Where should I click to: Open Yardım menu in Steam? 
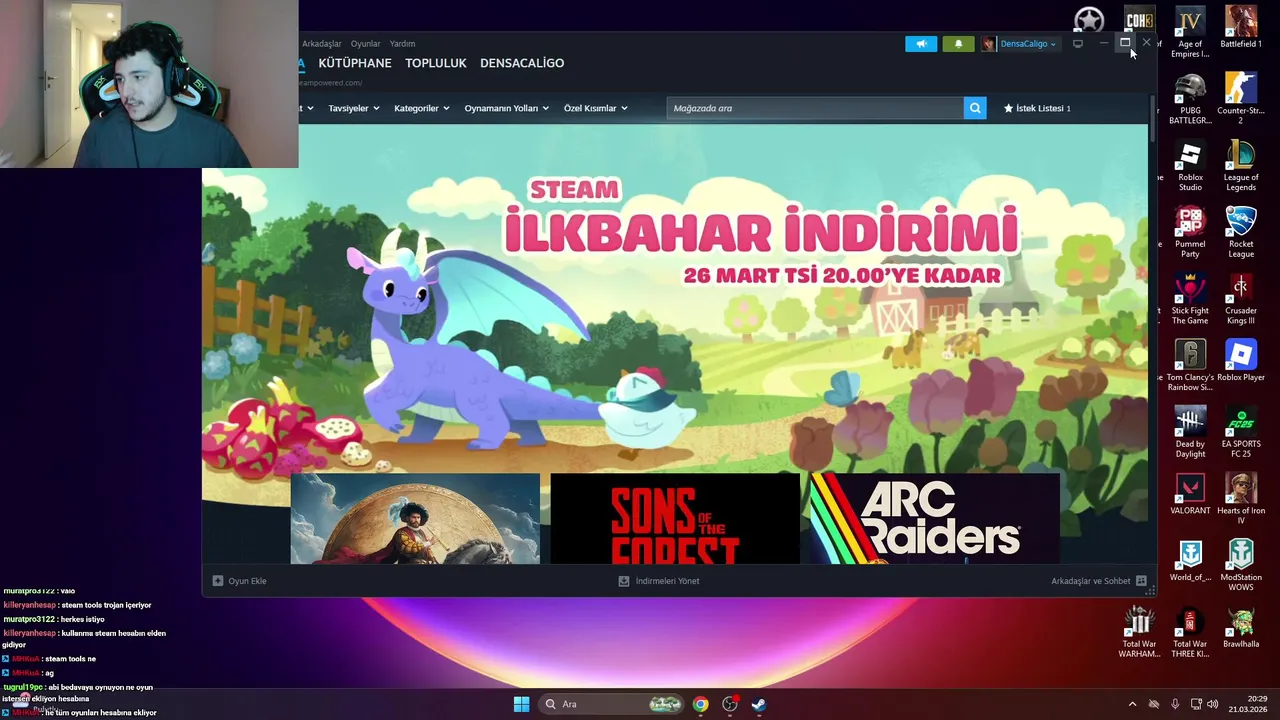402,44
